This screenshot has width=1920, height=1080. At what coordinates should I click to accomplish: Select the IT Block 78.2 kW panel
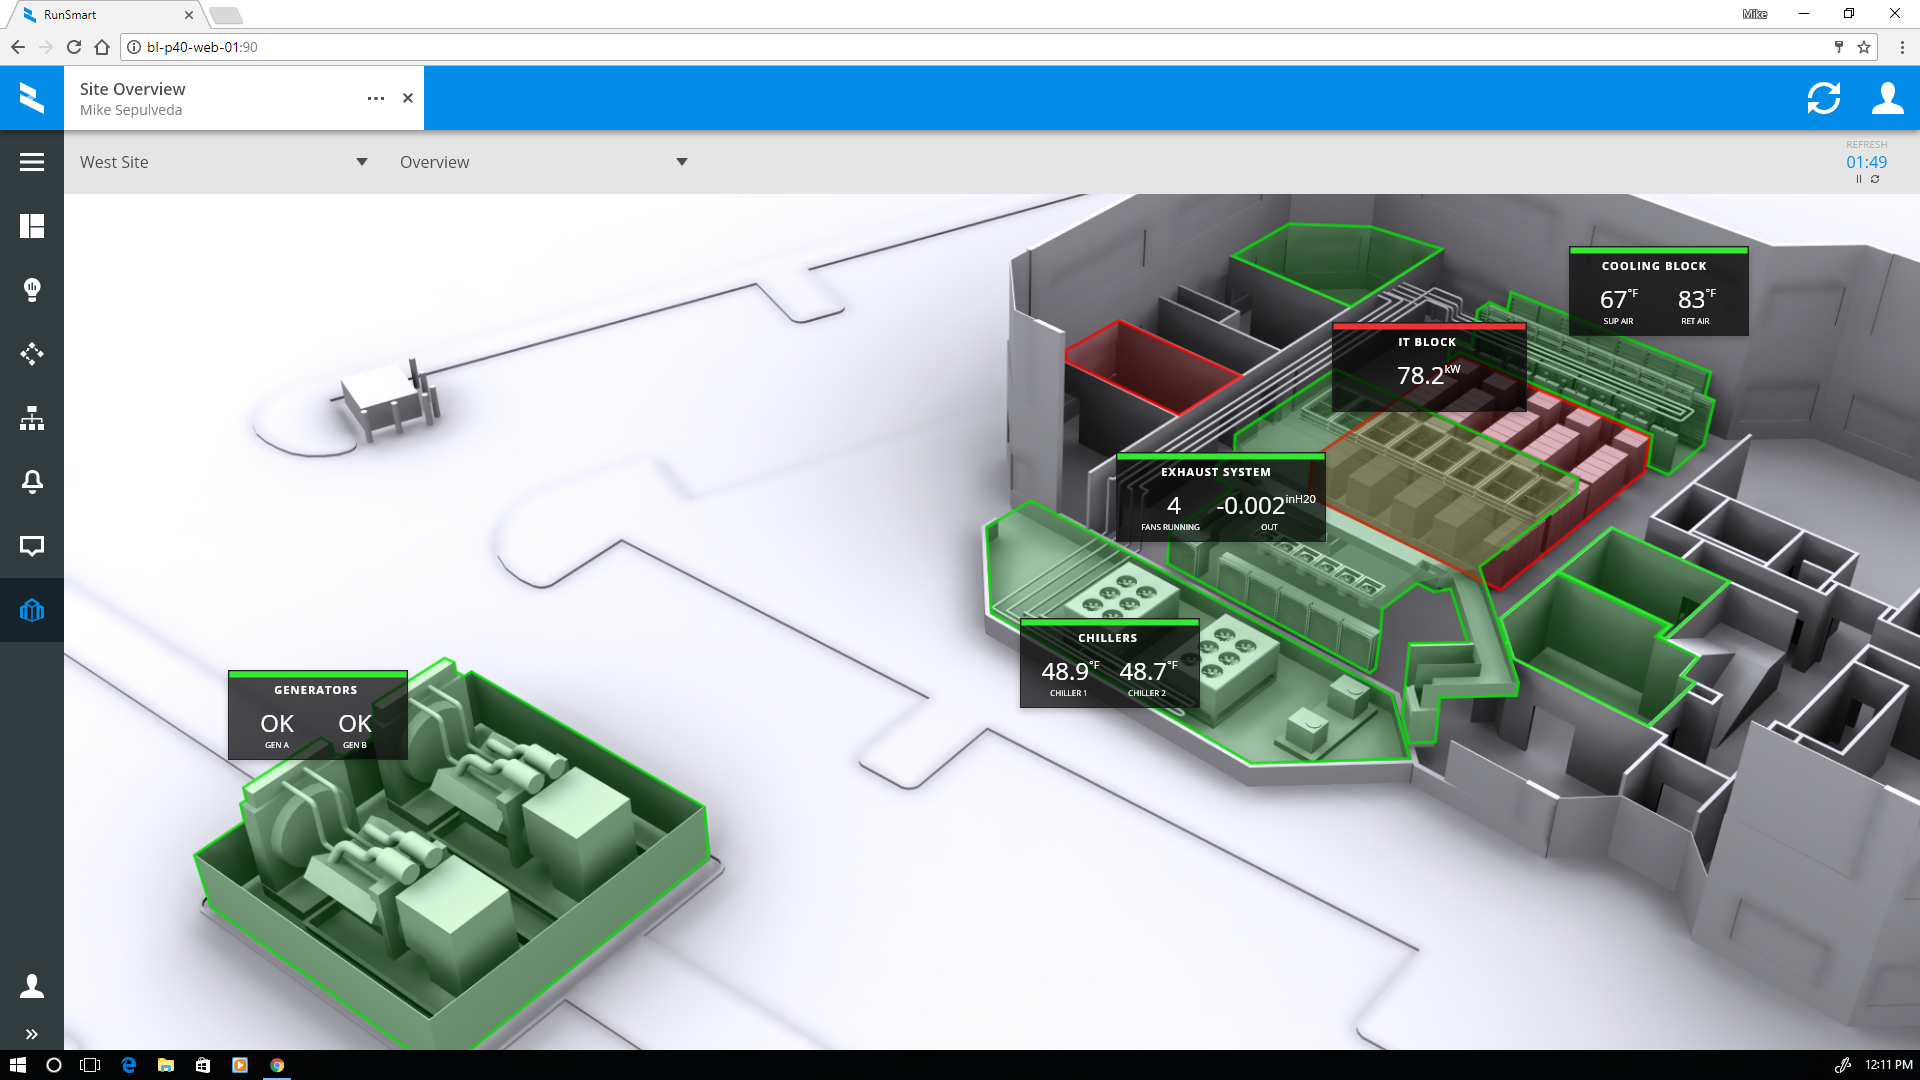(x=1428, y=367)
